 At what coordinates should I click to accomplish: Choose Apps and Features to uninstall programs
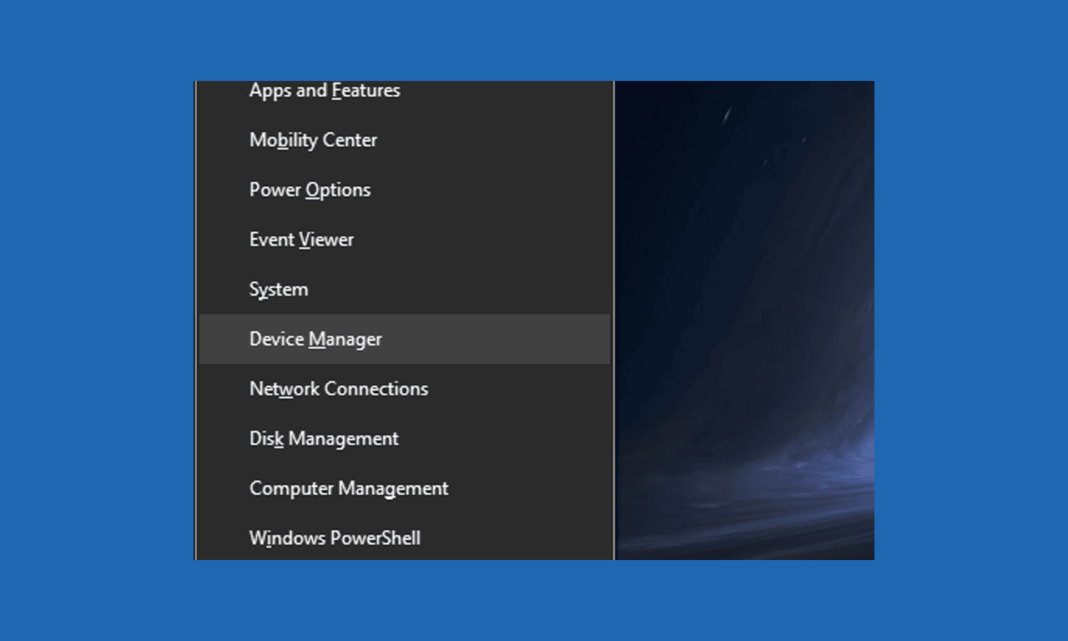click(324, 90)
